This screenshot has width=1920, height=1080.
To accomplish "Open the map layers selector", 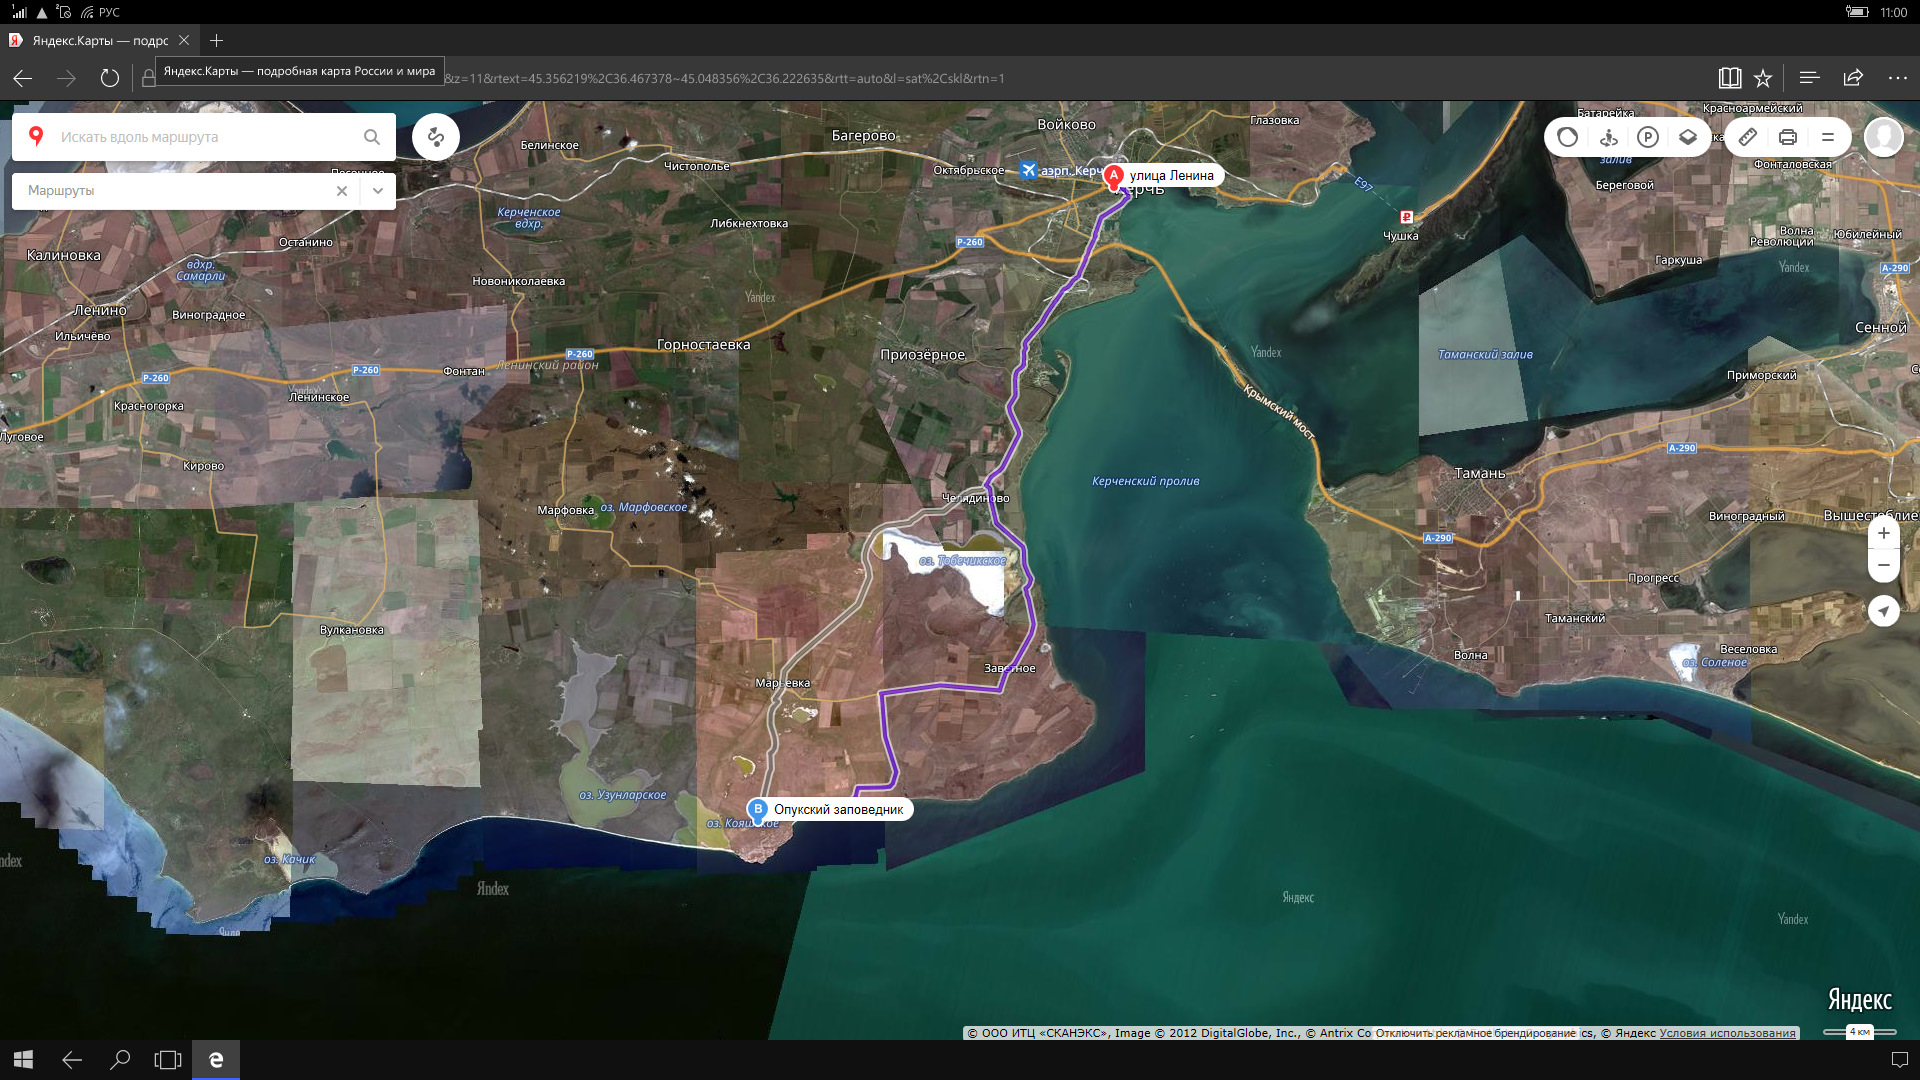I will (1688, 137).
